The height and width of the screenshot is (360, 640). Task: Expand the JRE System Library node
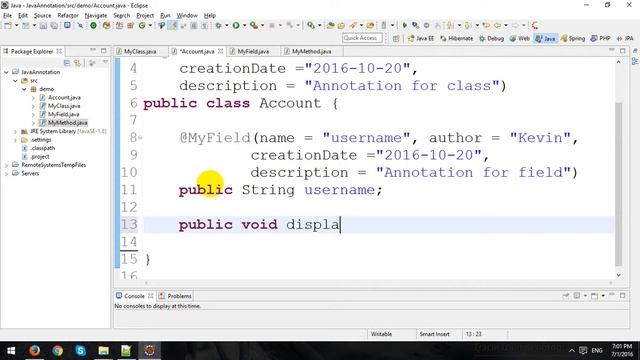pyautogui.click(x=15, y=131)
